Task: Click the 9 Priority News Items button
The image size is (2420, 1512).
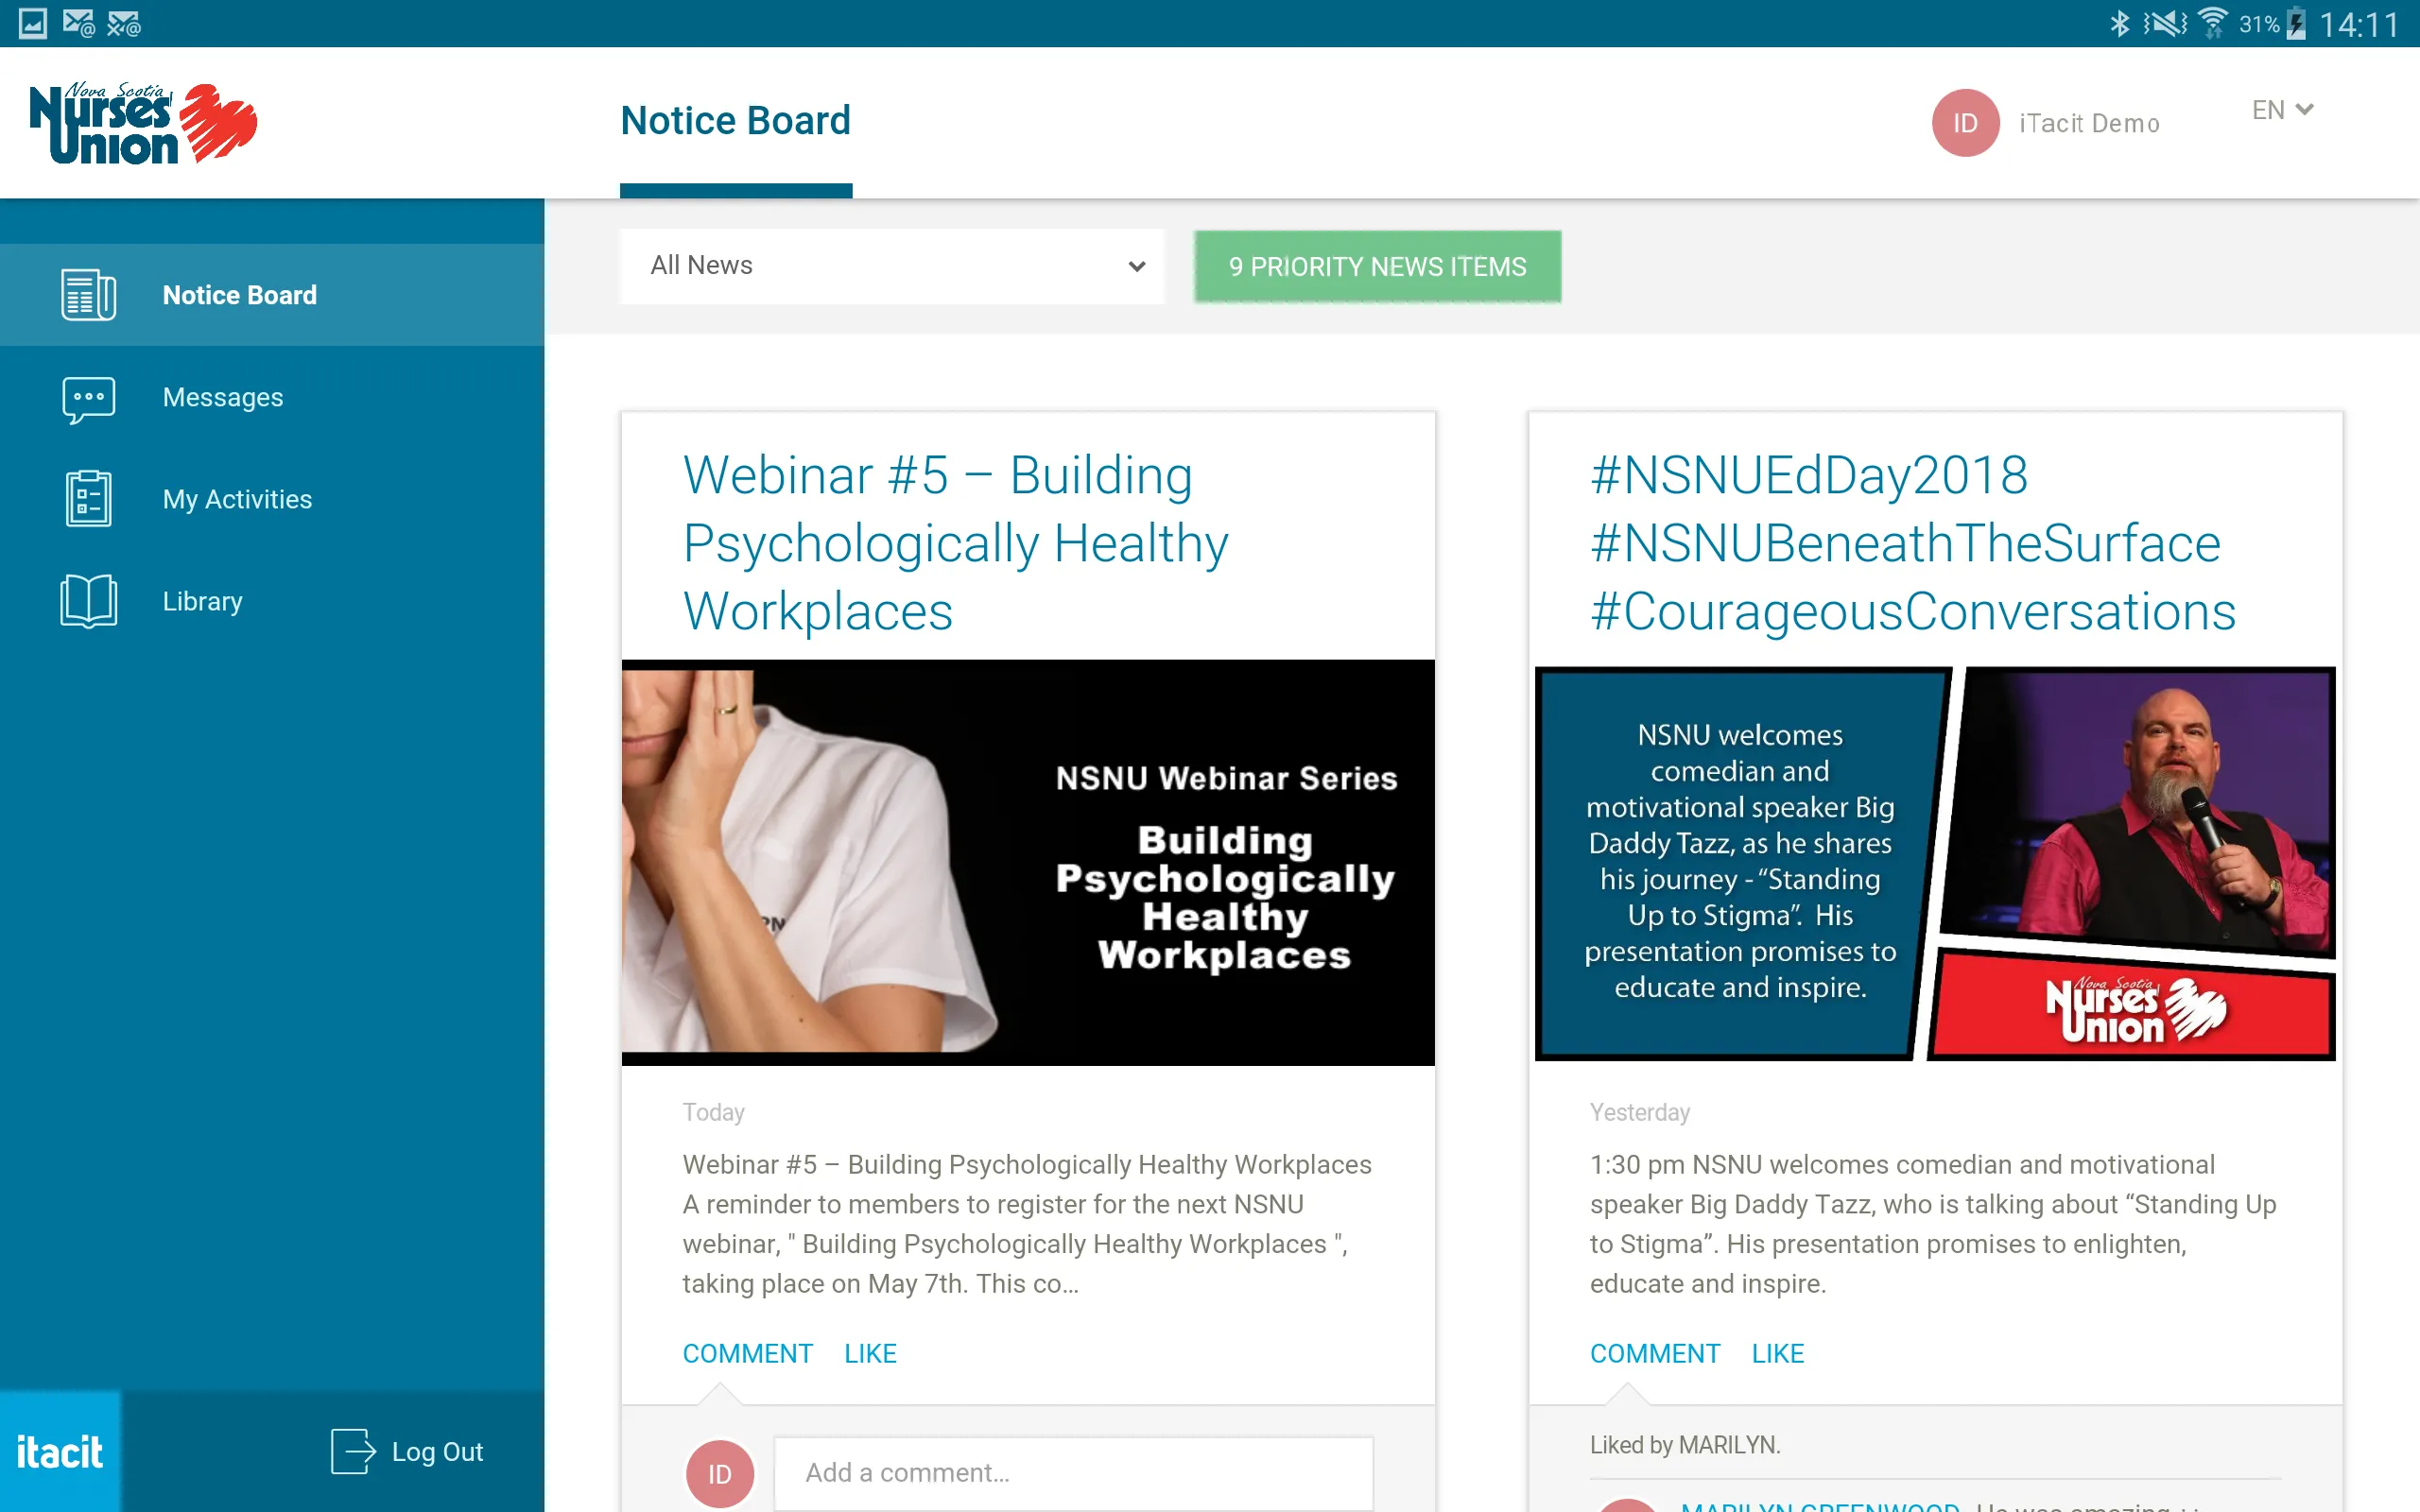Action: [1377, 266]
